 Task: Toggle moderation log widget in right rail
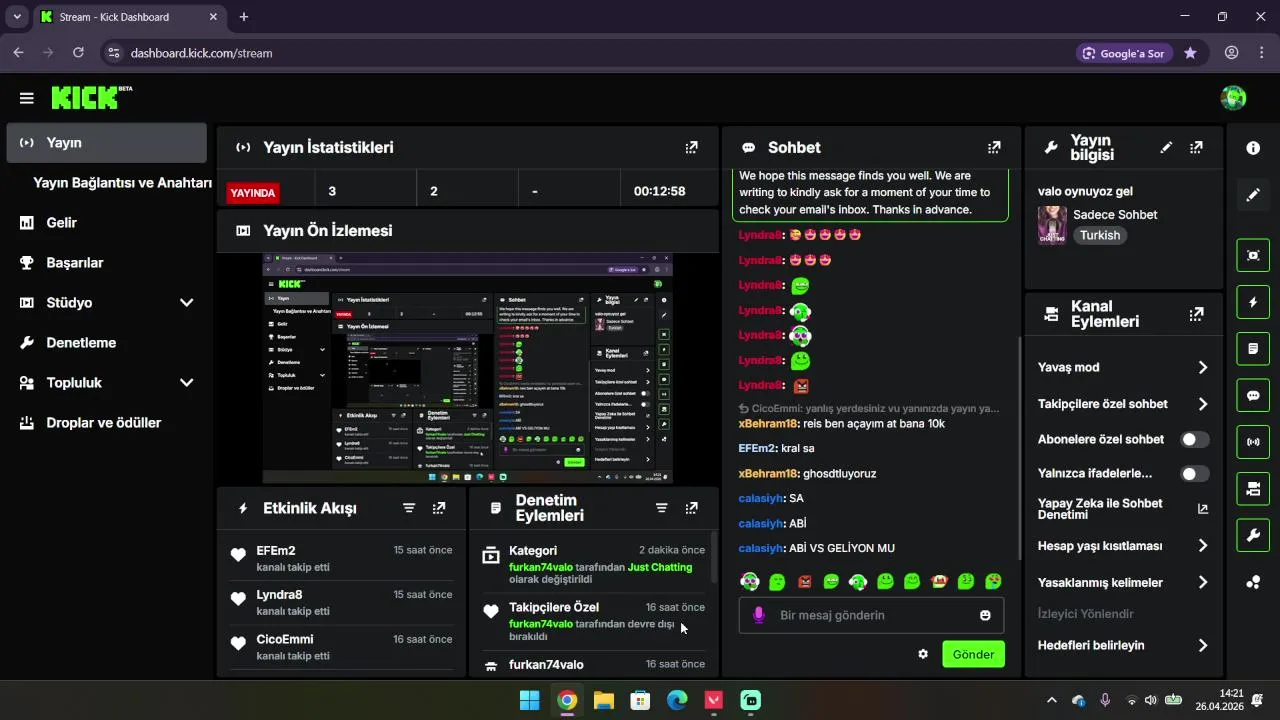1253,349
